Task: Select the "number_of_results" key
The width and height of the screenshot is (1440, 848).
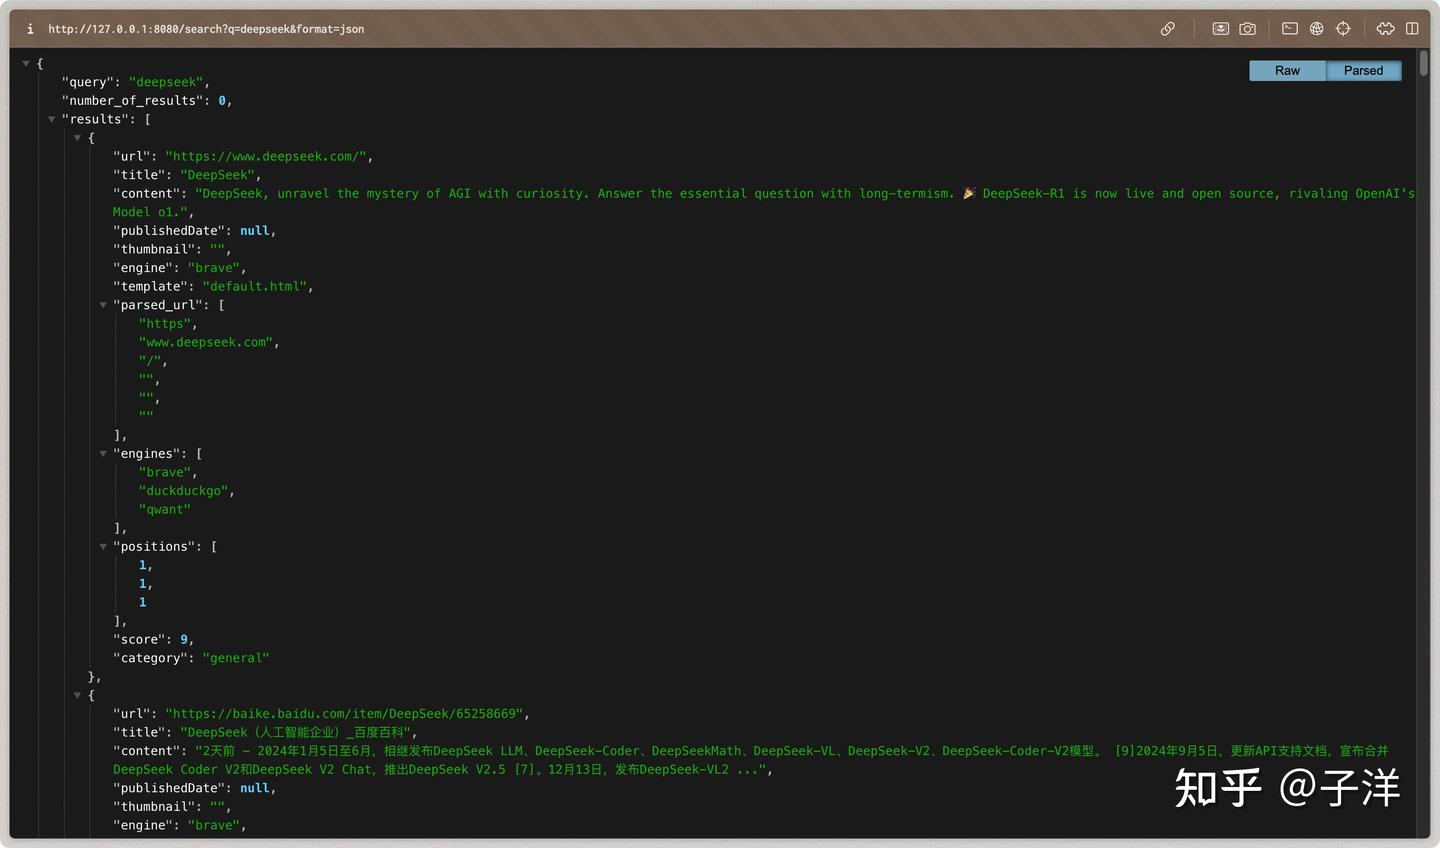Action: coord(132,101)
